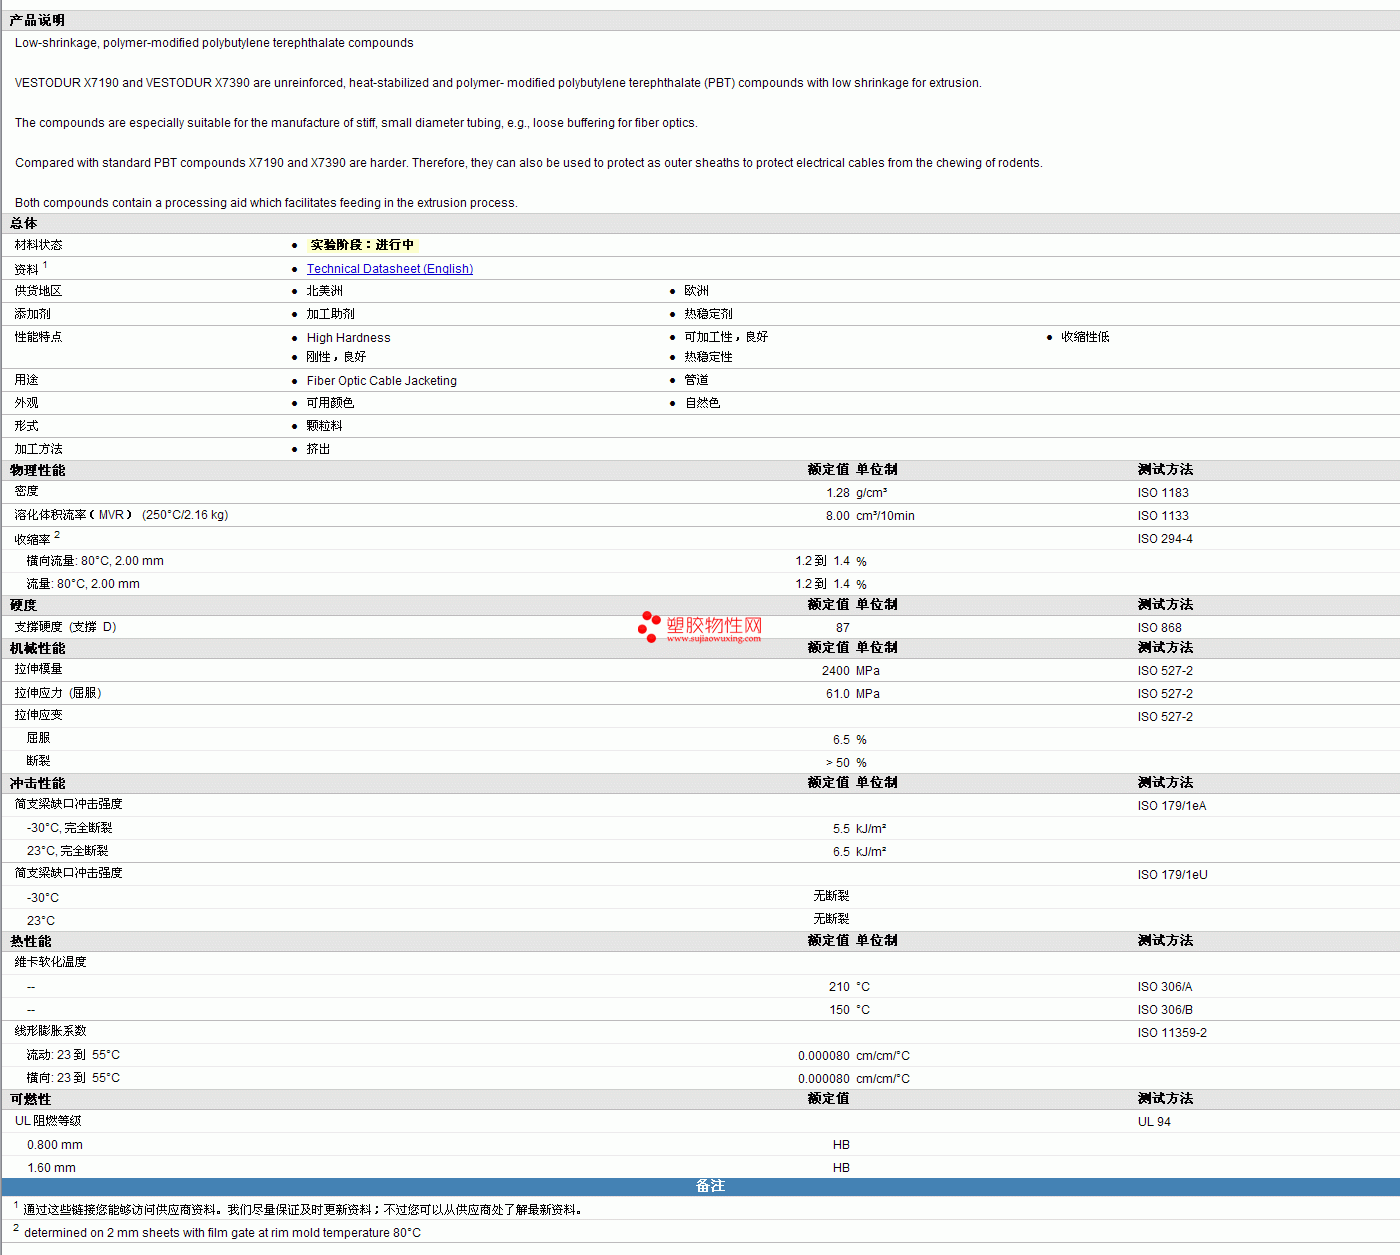Click the yield strain value 6.5
The height and width of the screenshot is (1255, 1400).
(x=841, y=740)
